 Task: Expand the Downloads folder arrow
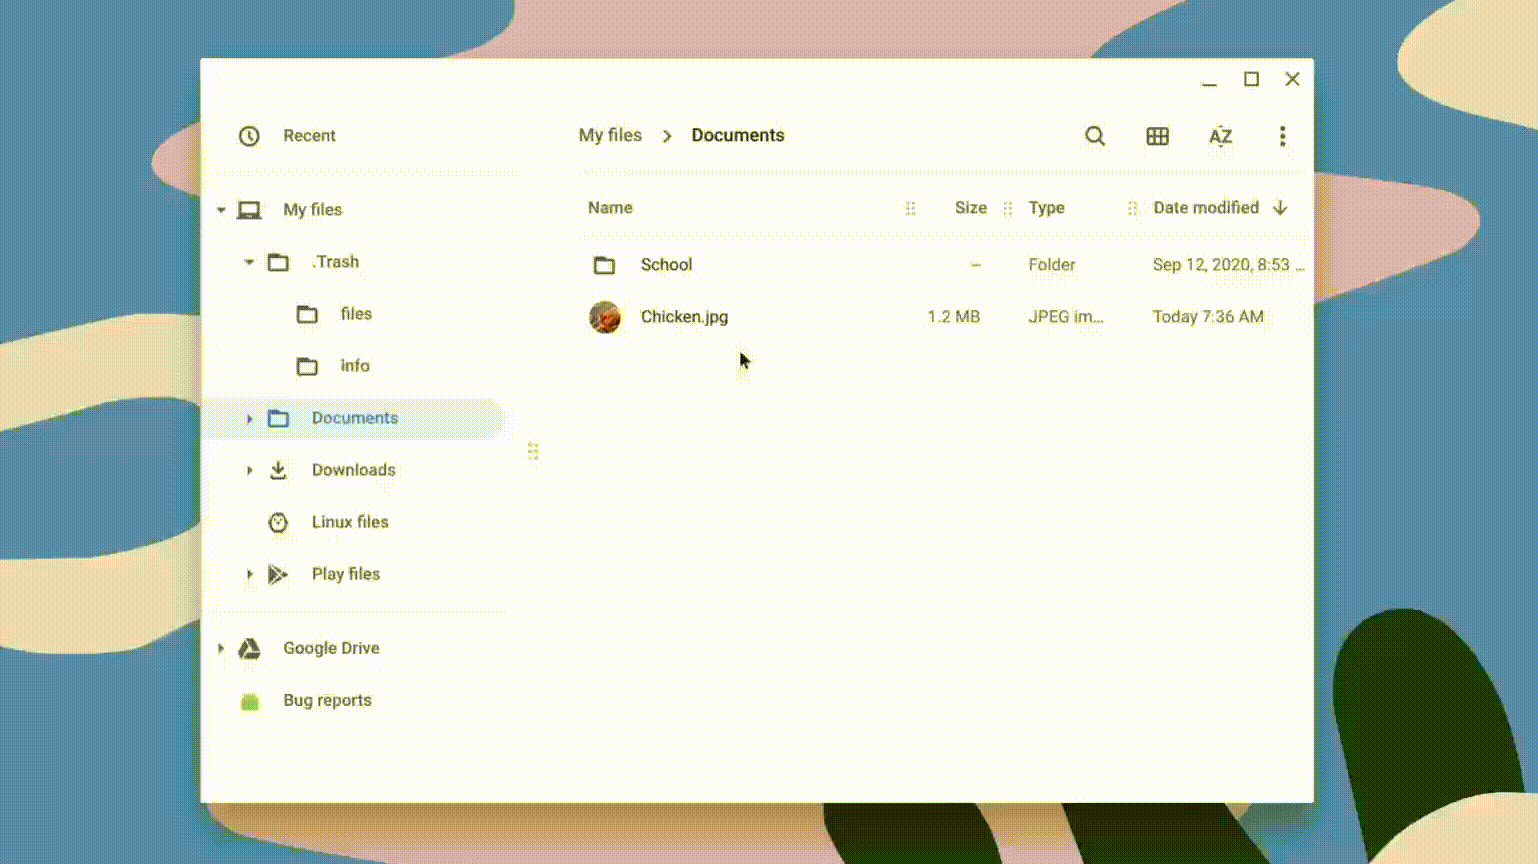click(x=249, y=470)
